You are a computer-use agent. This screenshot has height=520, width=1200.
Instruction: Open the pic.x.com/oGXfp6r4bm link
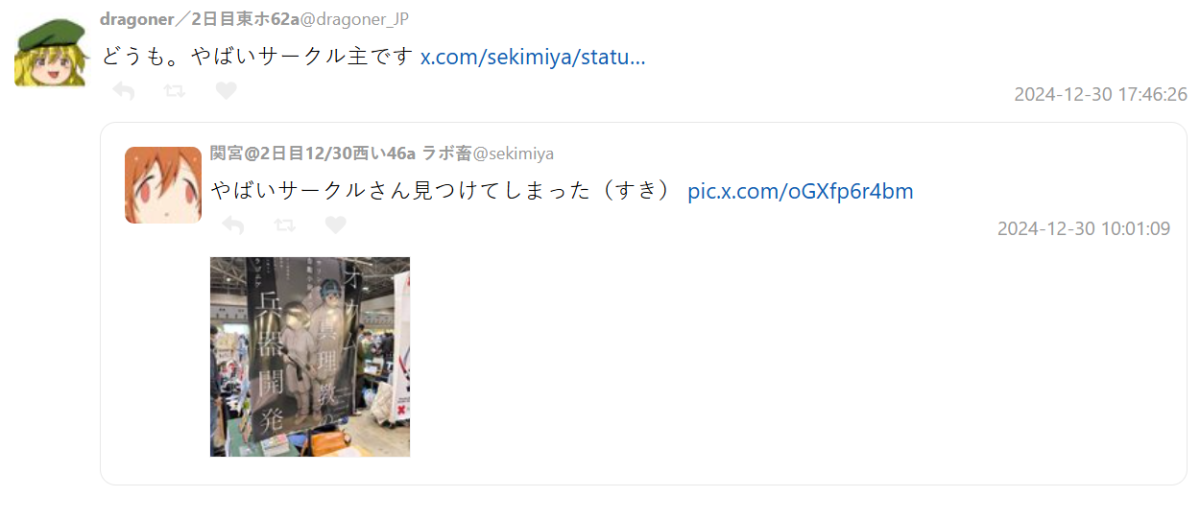[800, 191]
